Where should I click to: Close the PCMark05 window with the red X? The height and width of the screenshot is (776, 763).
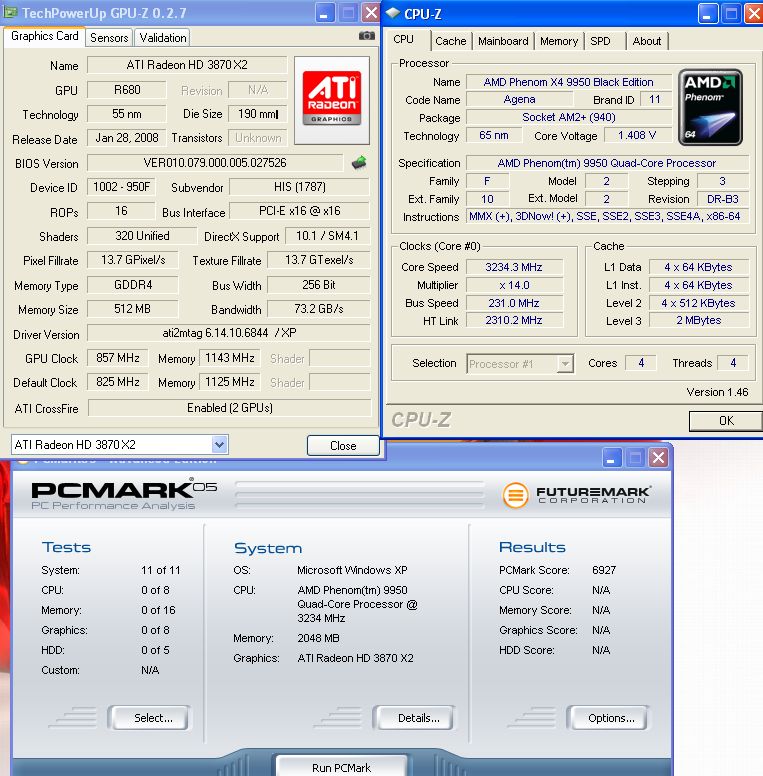[x=658, y=458]
